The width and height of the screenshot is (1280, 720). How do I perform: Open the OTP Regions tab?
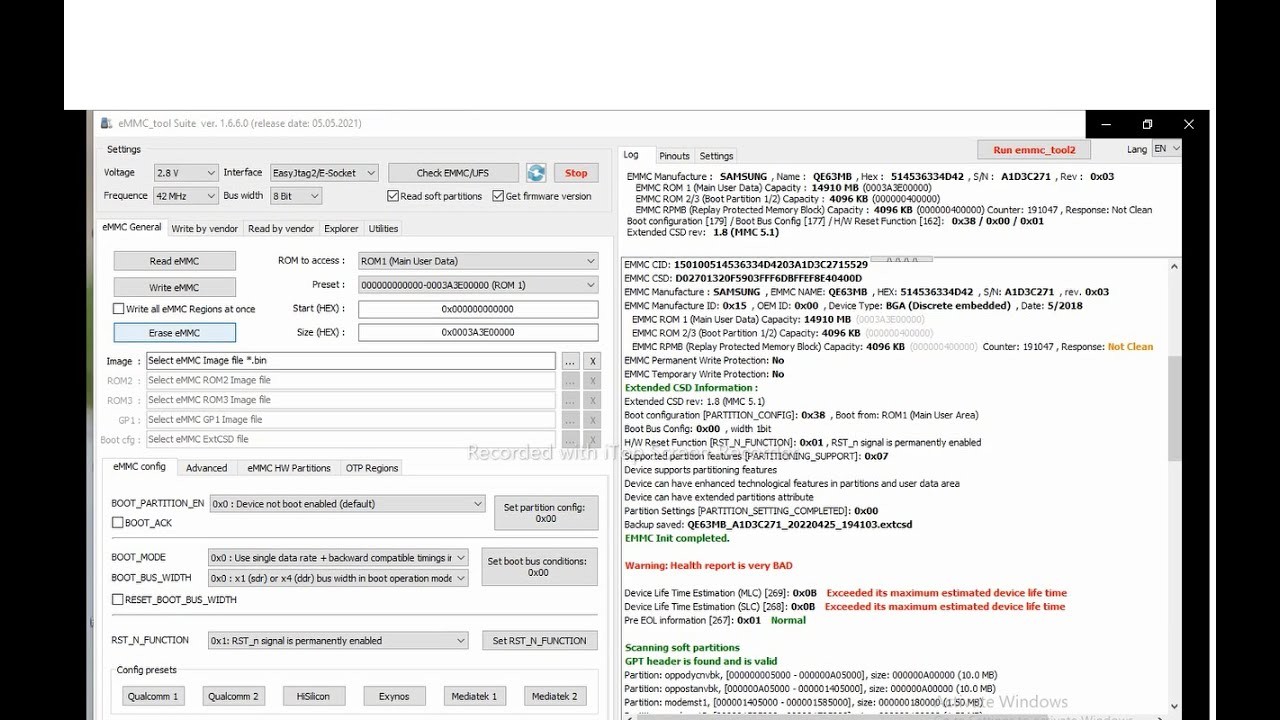[371, 468]
